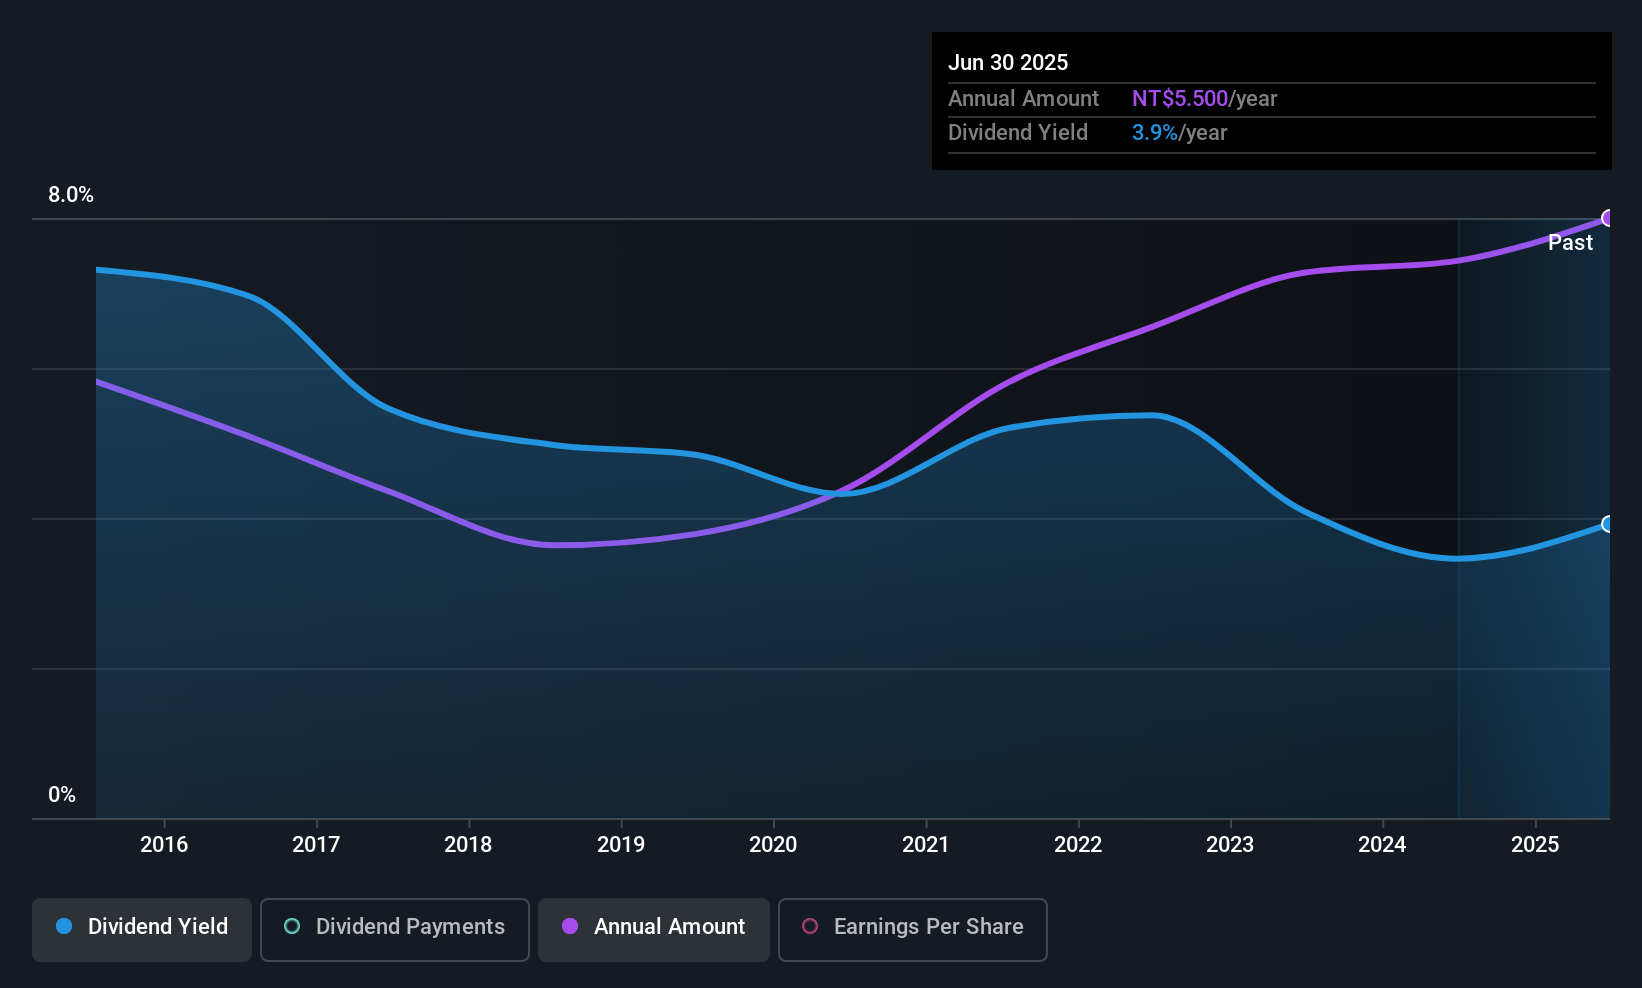
Task: Click the Dividend Yield tooltip row label
Action: coord(1018,133)
